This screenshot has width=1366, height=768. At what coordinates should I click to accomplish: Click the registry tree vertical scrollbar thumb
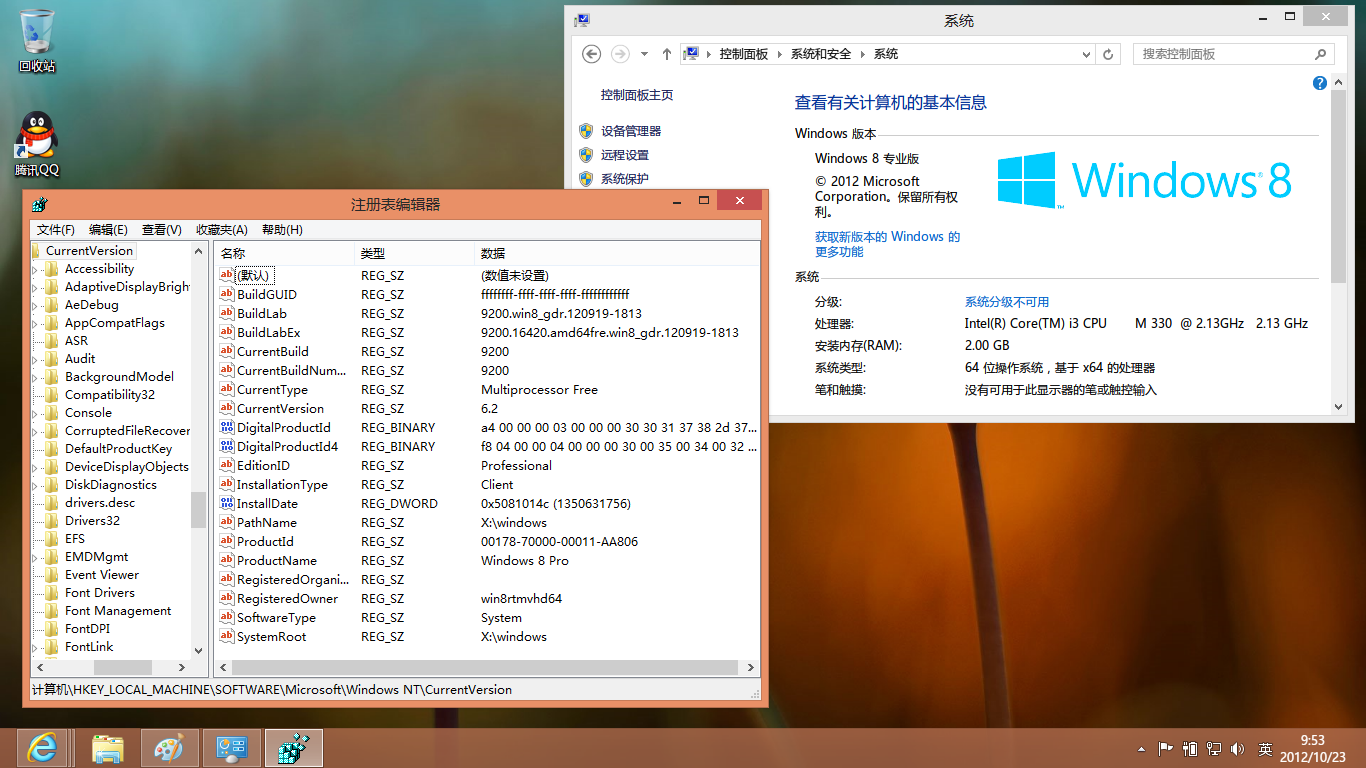[198, 511]
